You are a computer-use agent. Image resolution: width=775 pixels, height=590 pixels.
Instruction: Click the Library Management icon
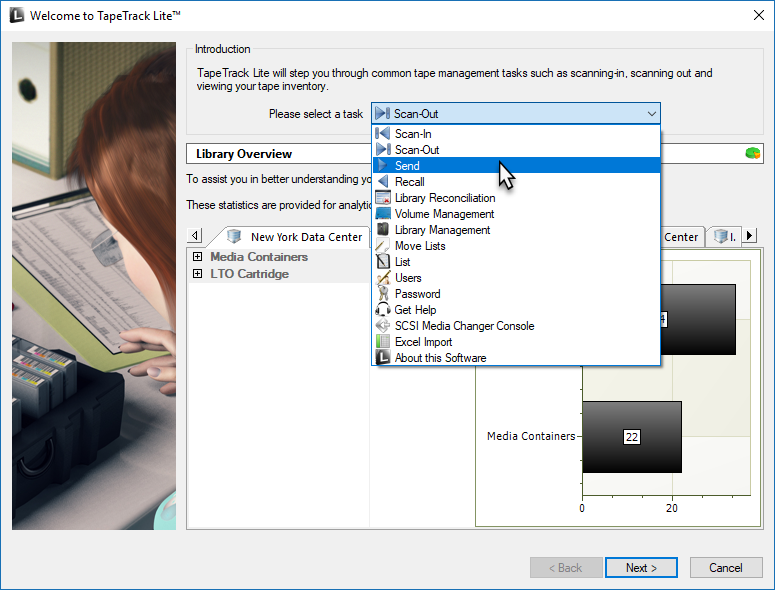coord(383,229)
